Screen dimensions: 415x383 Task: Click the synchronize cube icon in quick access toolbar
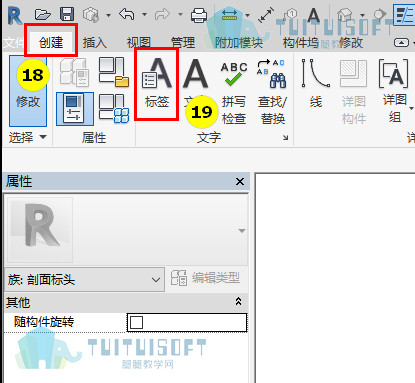[x=91, y=15]
